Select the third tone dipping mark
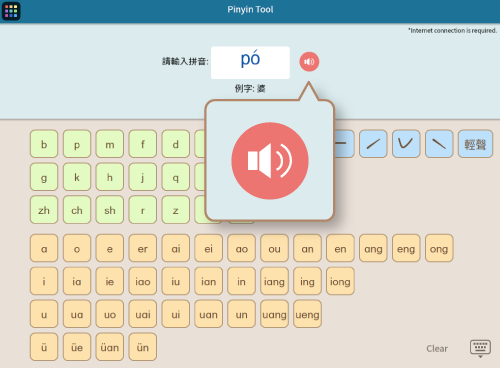Viewport: 500px width, 368px height. pos(406,144)
